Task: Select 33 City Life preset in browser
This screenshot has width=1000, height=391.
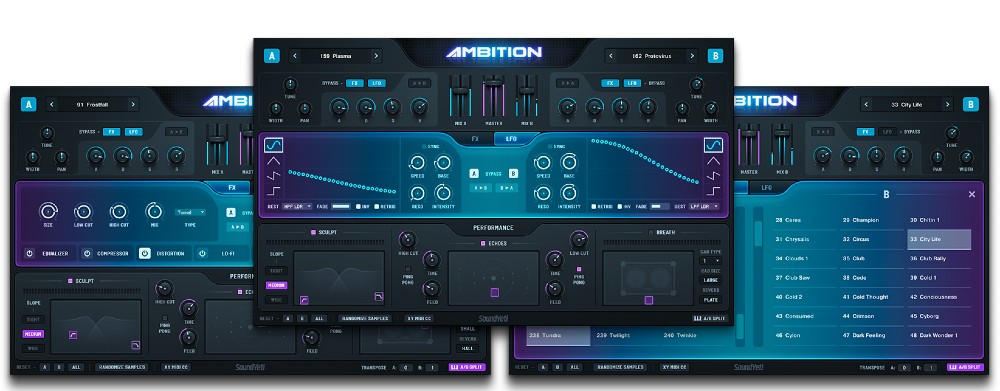Action: [939, 239]
